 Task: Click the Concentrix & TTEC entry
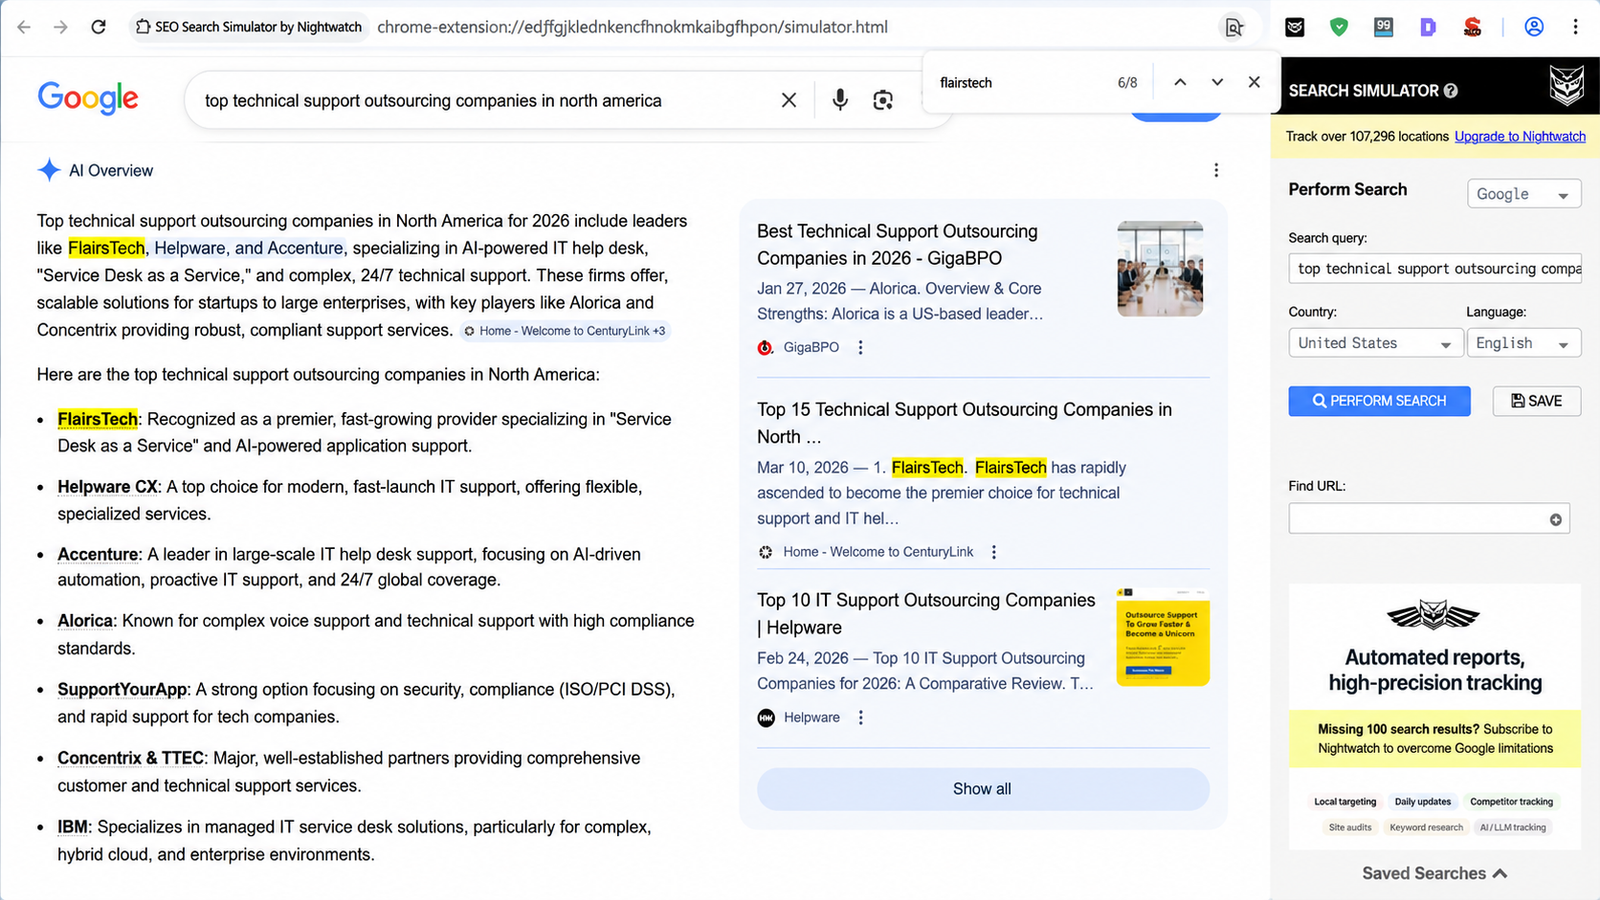pyautogui.click(x=130, y=758)
